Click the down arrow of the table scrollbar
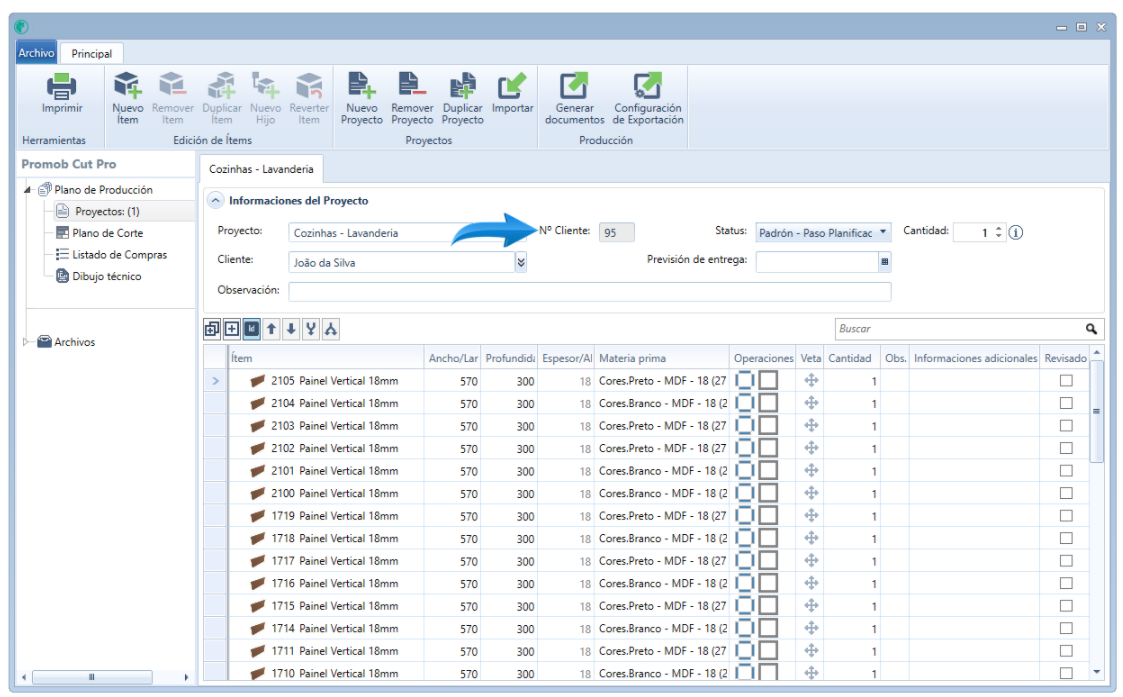The width and height of the screenshot is (1123, 697). coord(1097,672)
